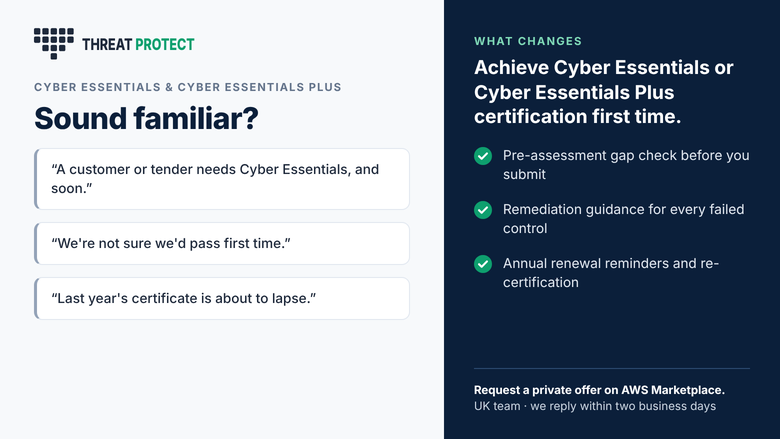Click the divider line above the AWS Marketplace offer
This screenshot has height=439, width=780.
(612, 368)
